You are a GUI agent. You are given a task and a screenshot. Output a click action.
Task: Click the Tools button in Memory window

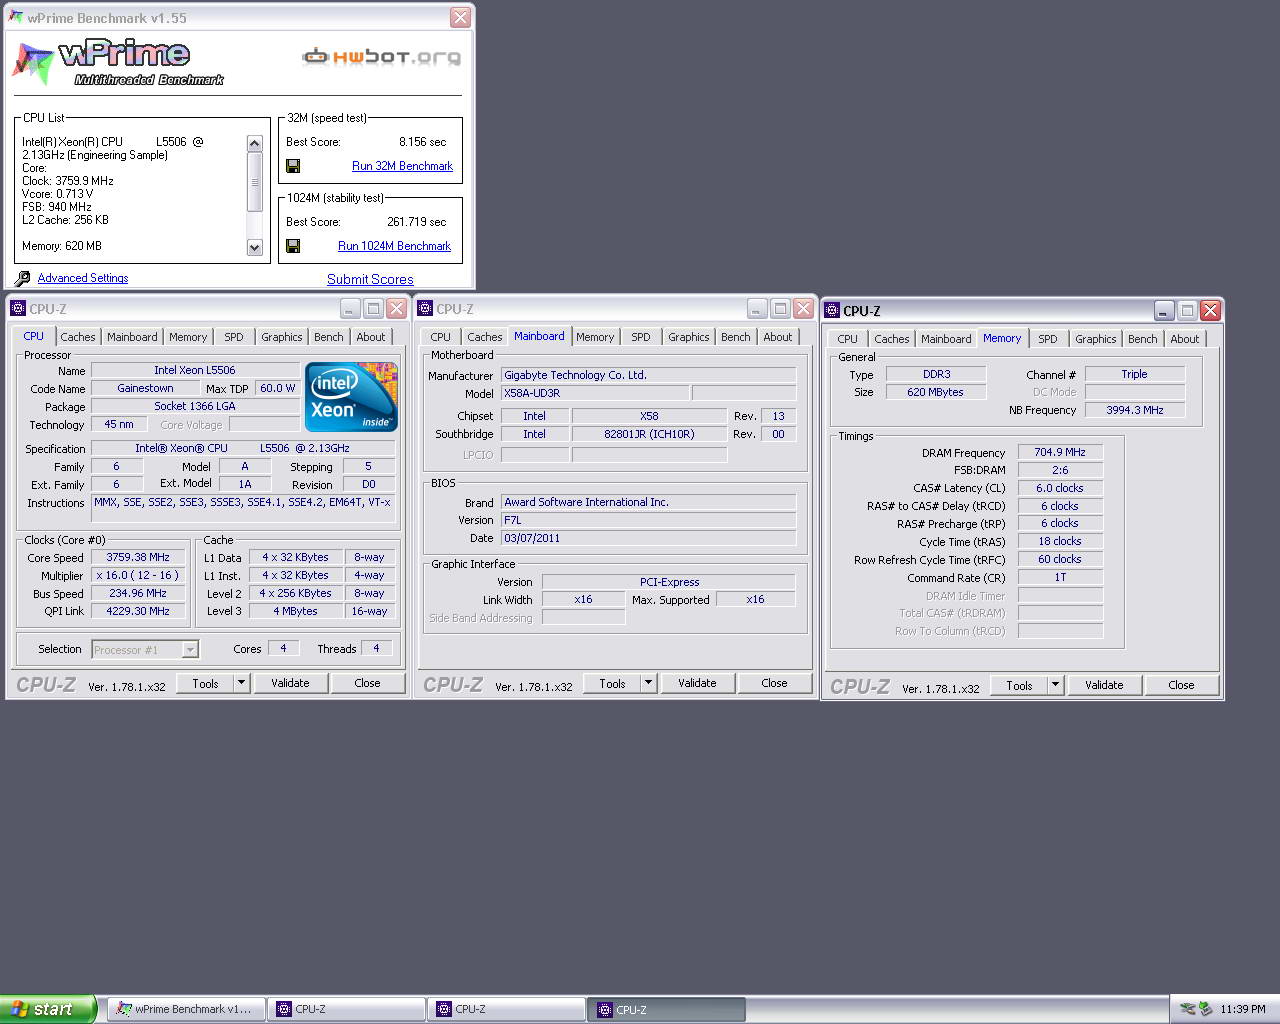click(1019, 685)
